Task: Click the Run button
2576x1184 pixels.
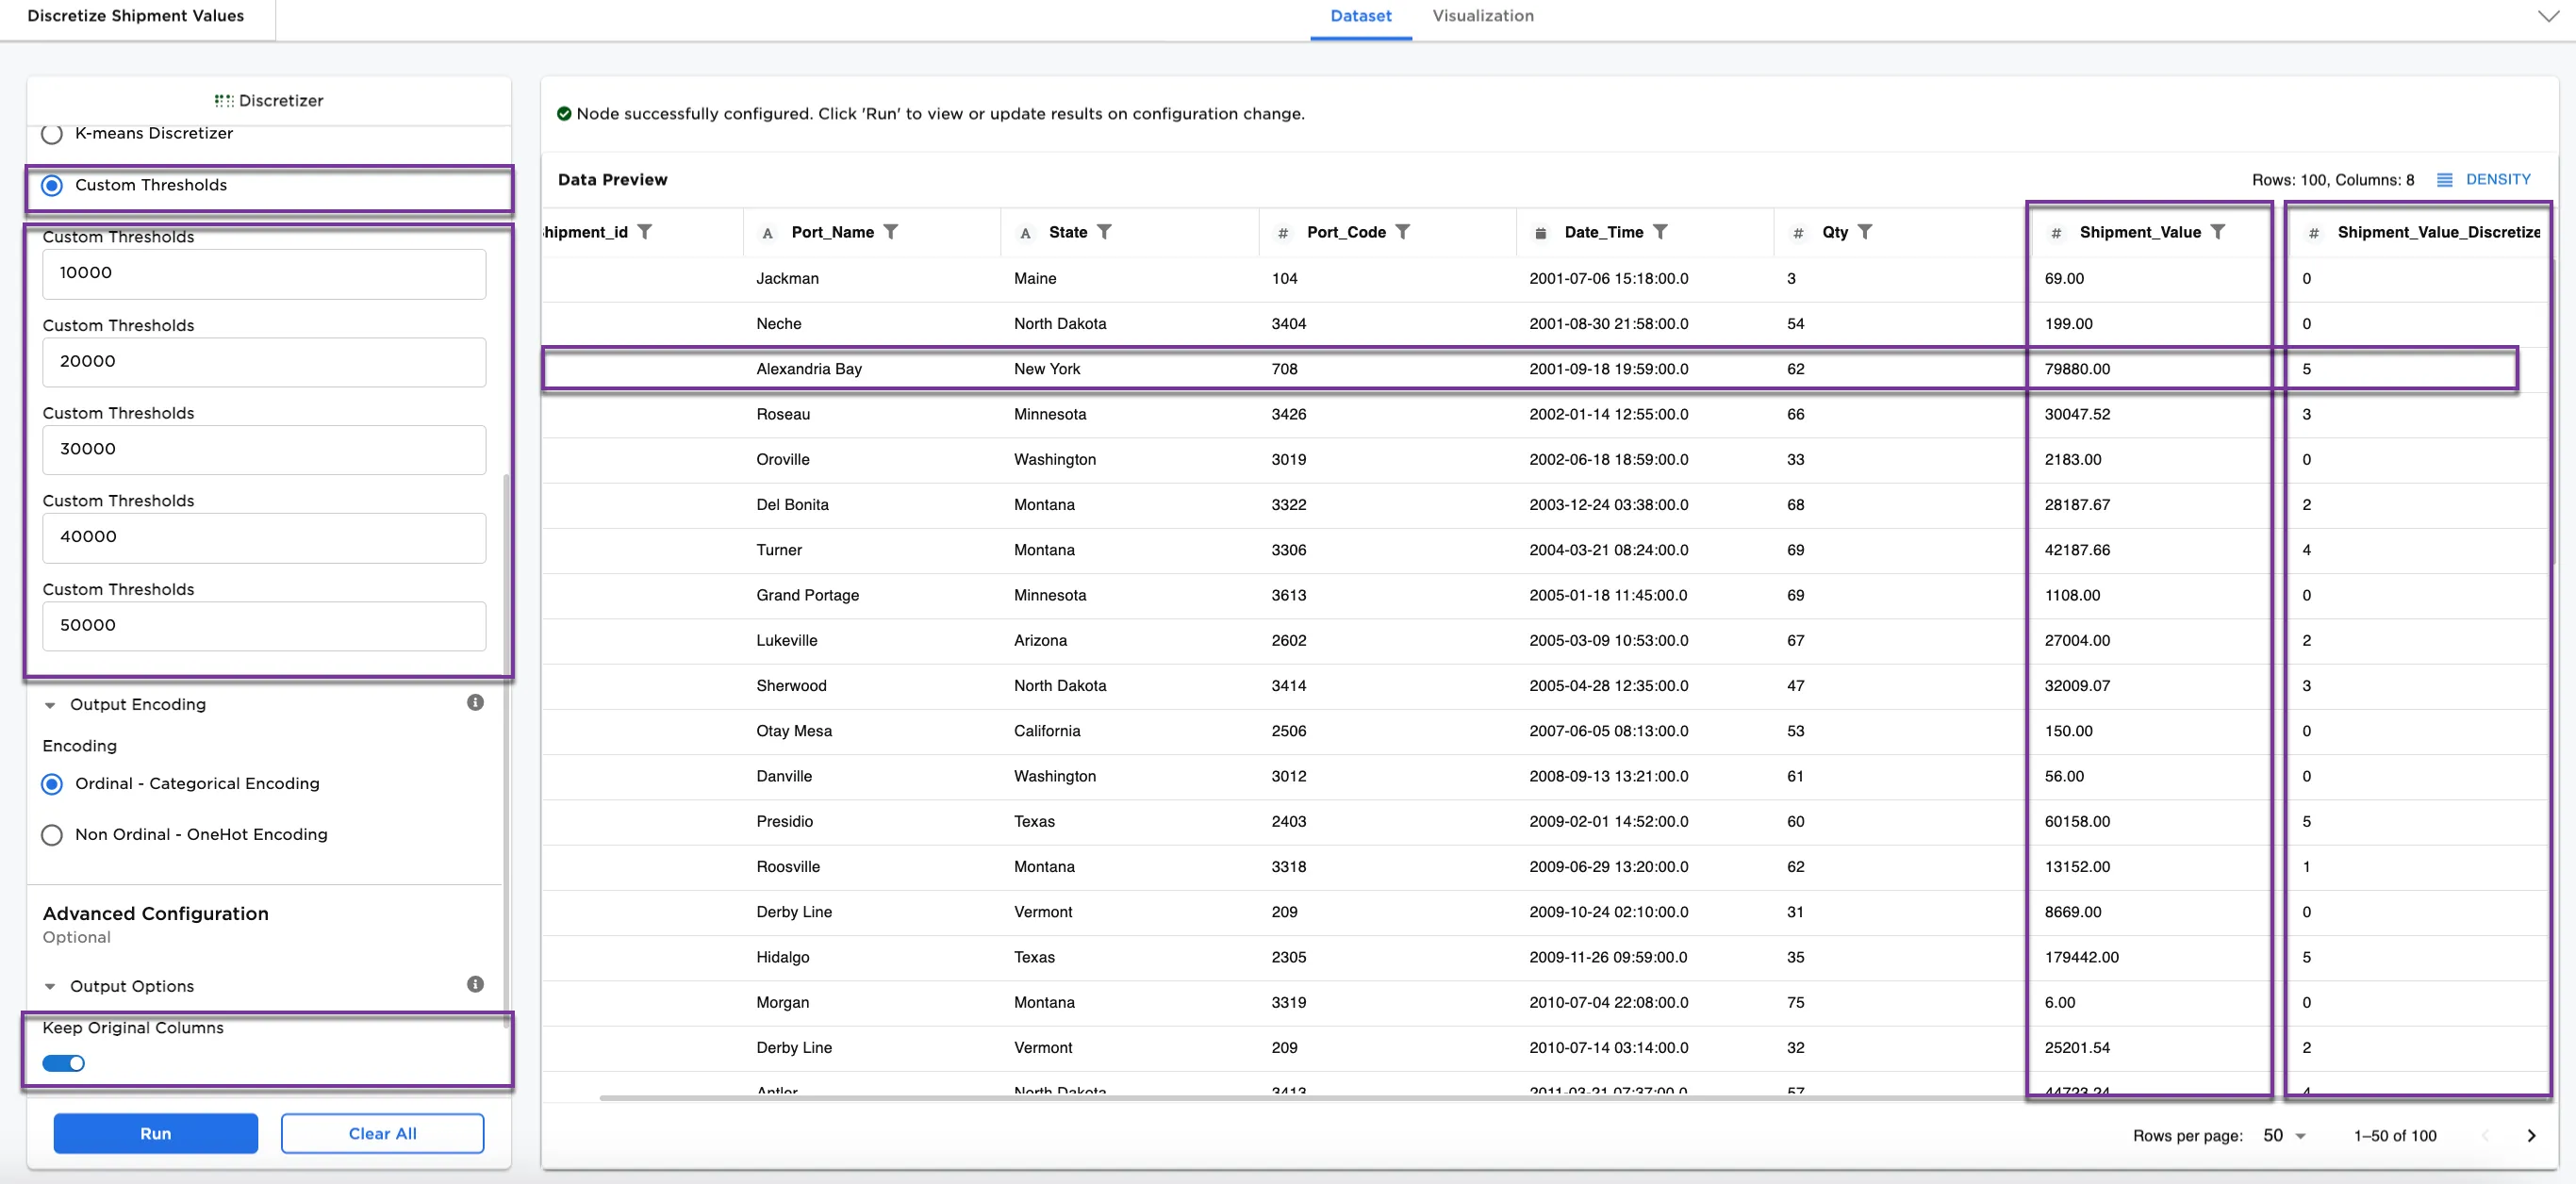Action: tap(156, 1133)
